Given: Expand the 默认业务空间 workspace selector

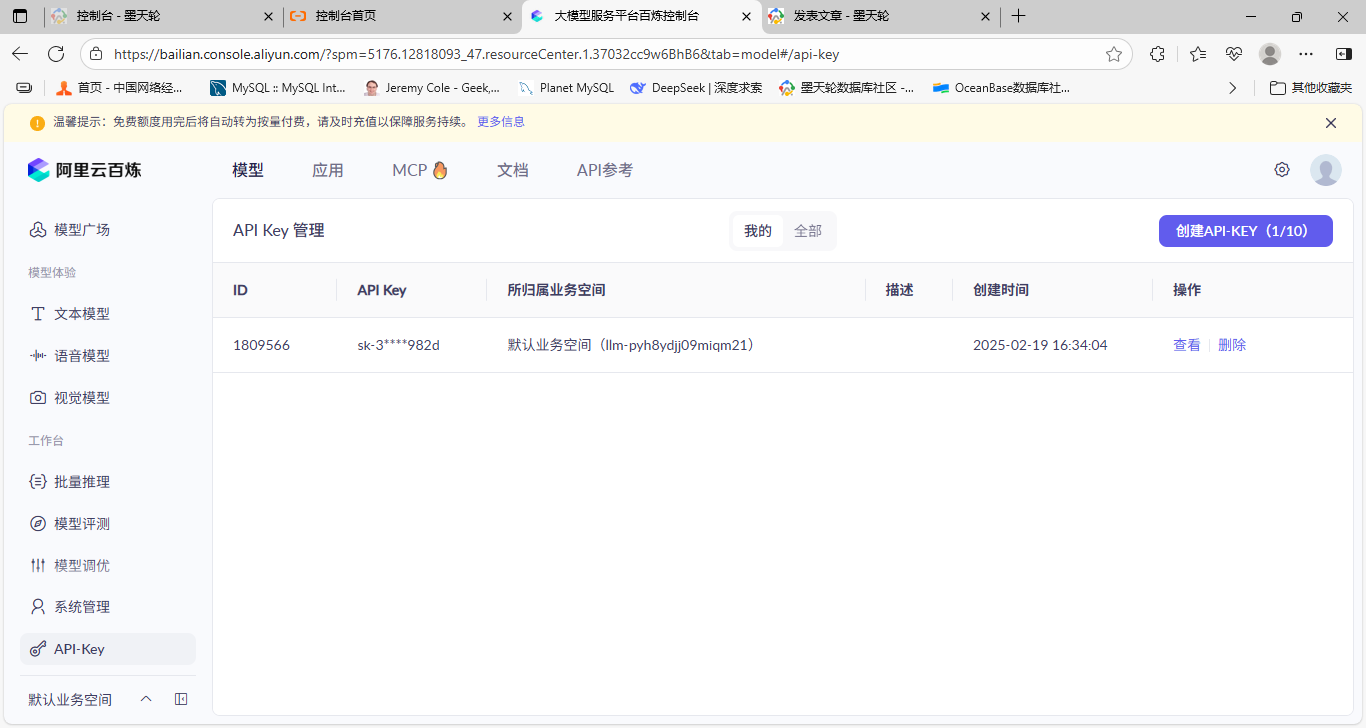Looking at the screenshot, I should click(146, 699).
